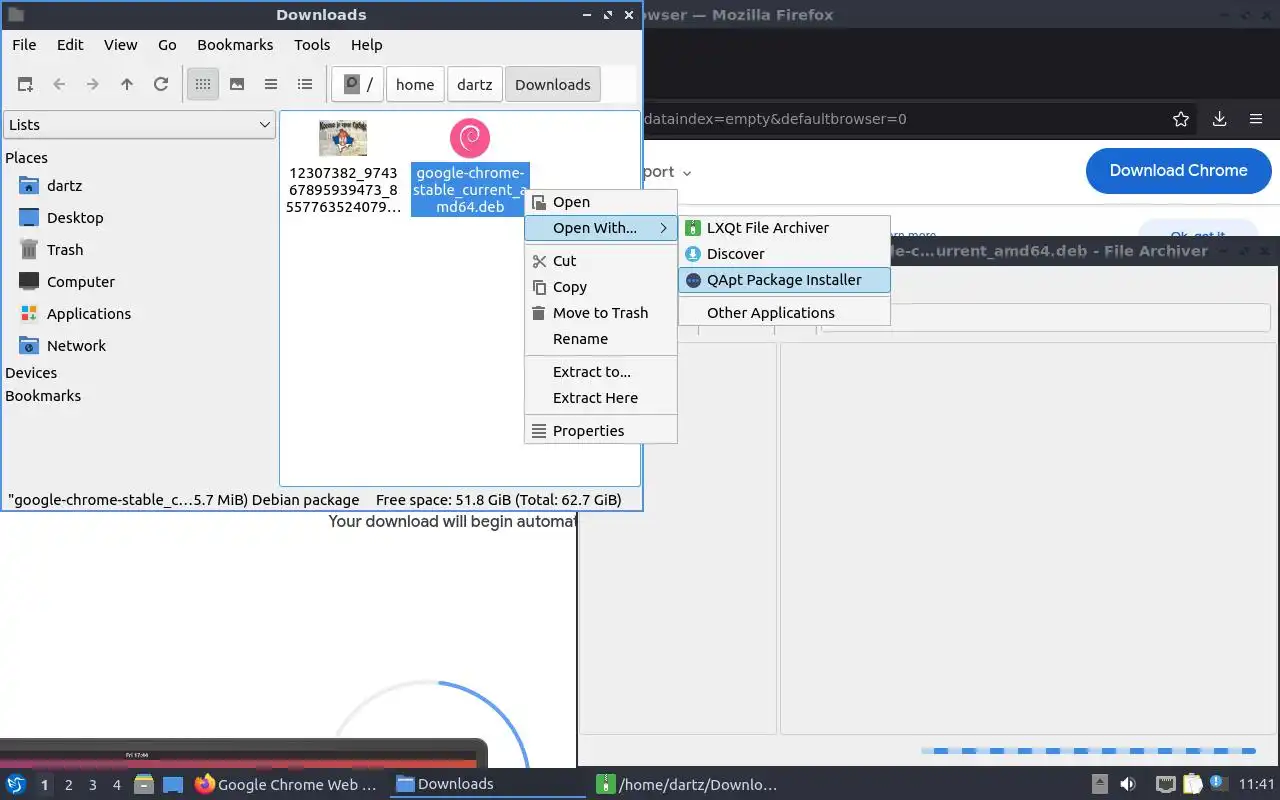Choose 'Cut' in the context menu
Screen dimensions: 1280x800
click(x=601, y=261)
